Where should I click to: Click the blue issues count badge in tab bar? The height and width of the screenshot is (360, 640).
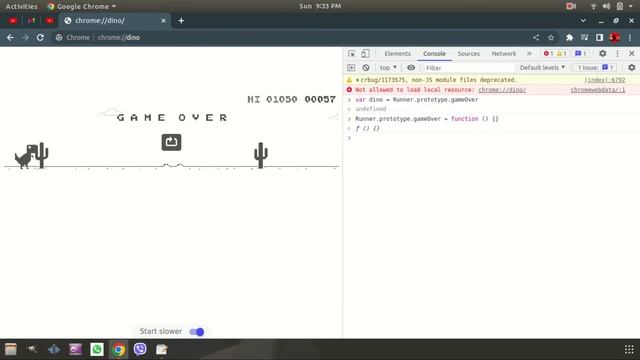(x=581, y=53)
